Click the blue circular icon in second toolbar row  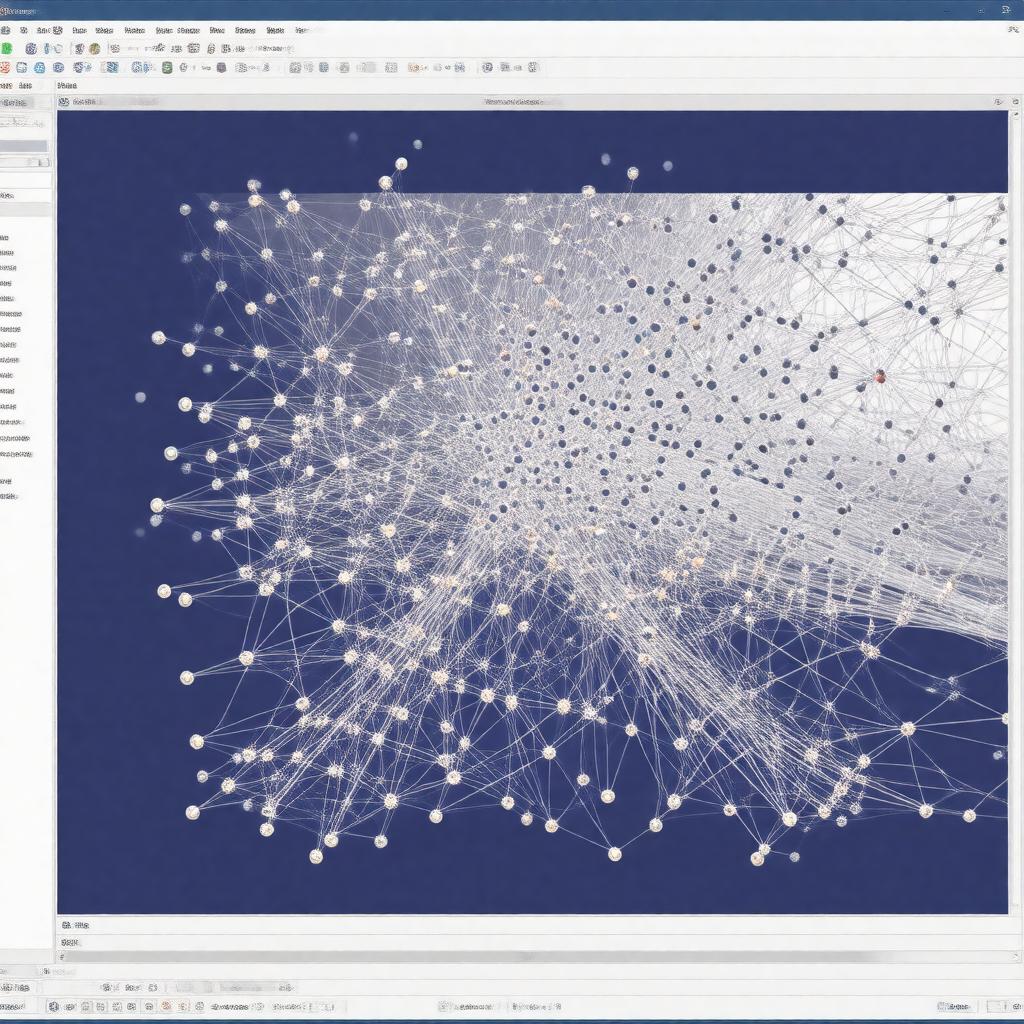(39, 68)
